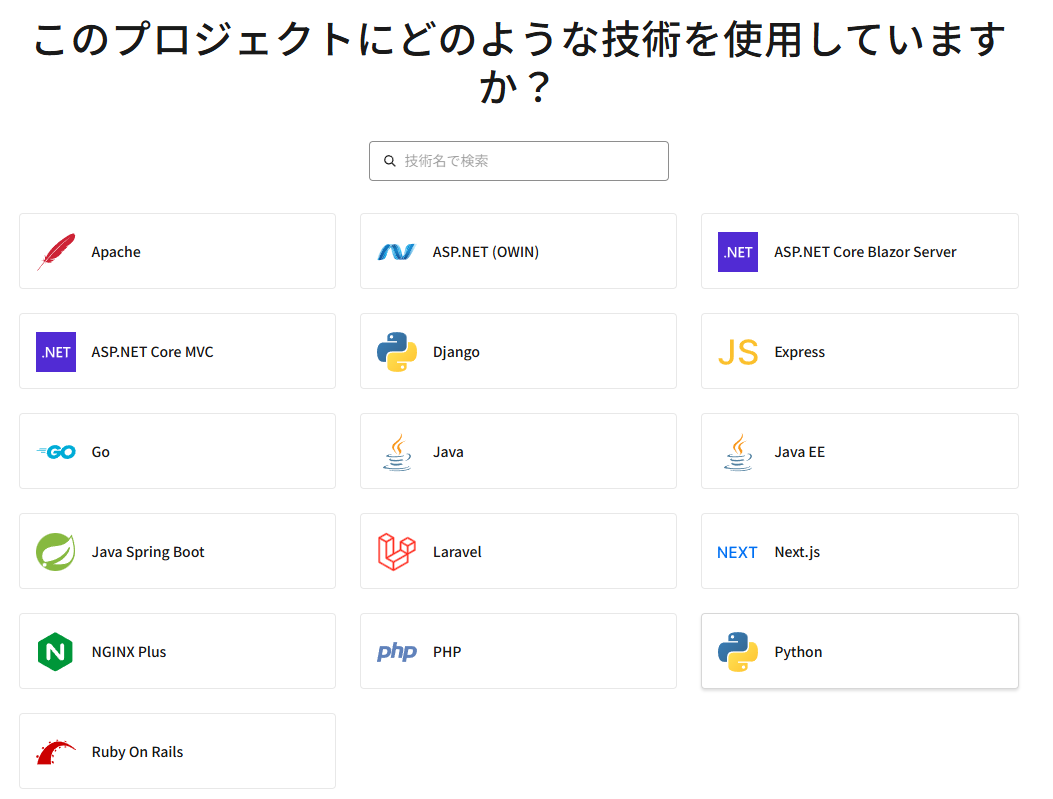Click the Go label text

101,452
